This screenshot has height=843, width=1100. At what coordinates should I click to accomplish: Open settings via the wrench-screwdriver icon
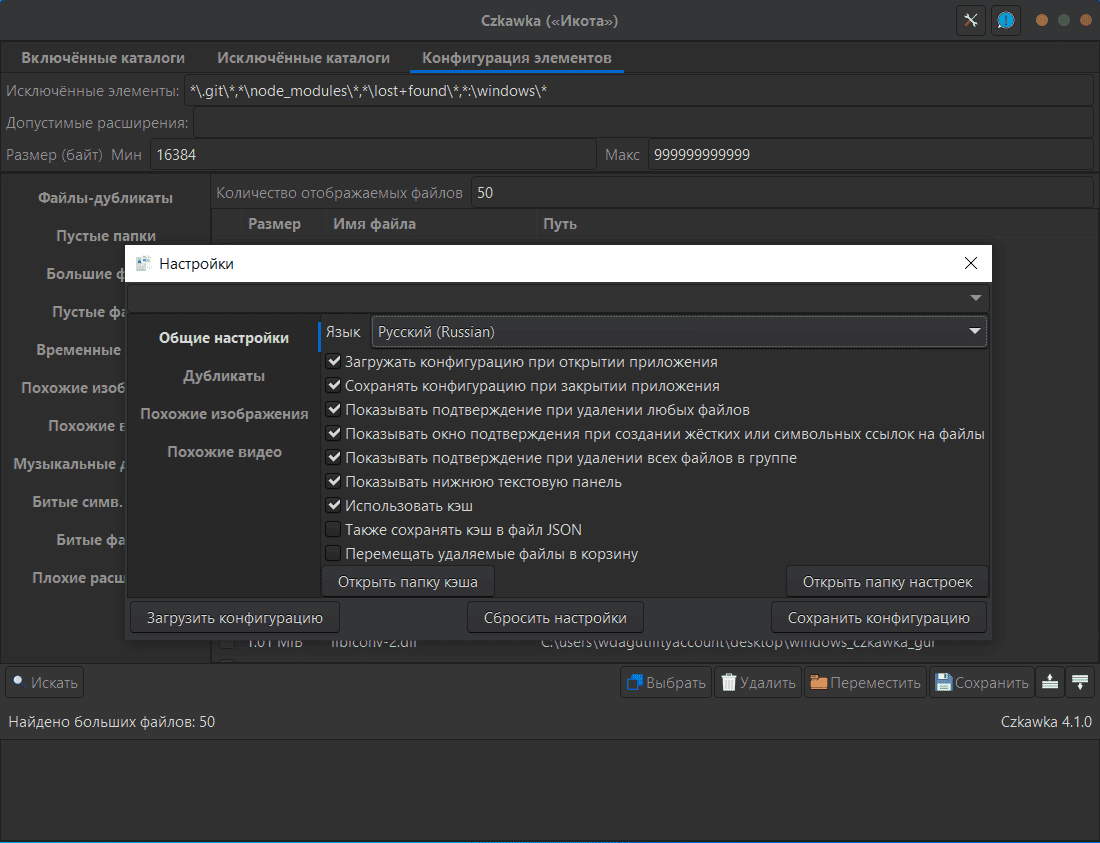pos(971,20)
